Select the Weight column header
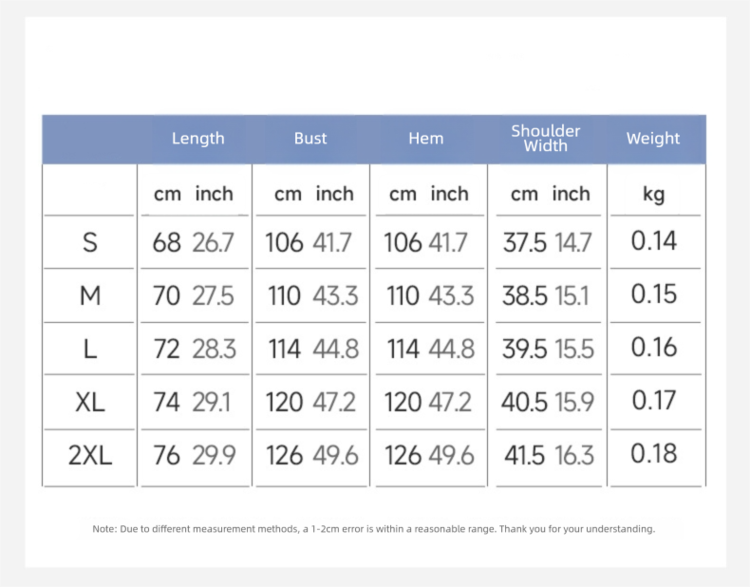Image resolution: width=750 pixels, height=587 pixels. click(x=653, y=139)
